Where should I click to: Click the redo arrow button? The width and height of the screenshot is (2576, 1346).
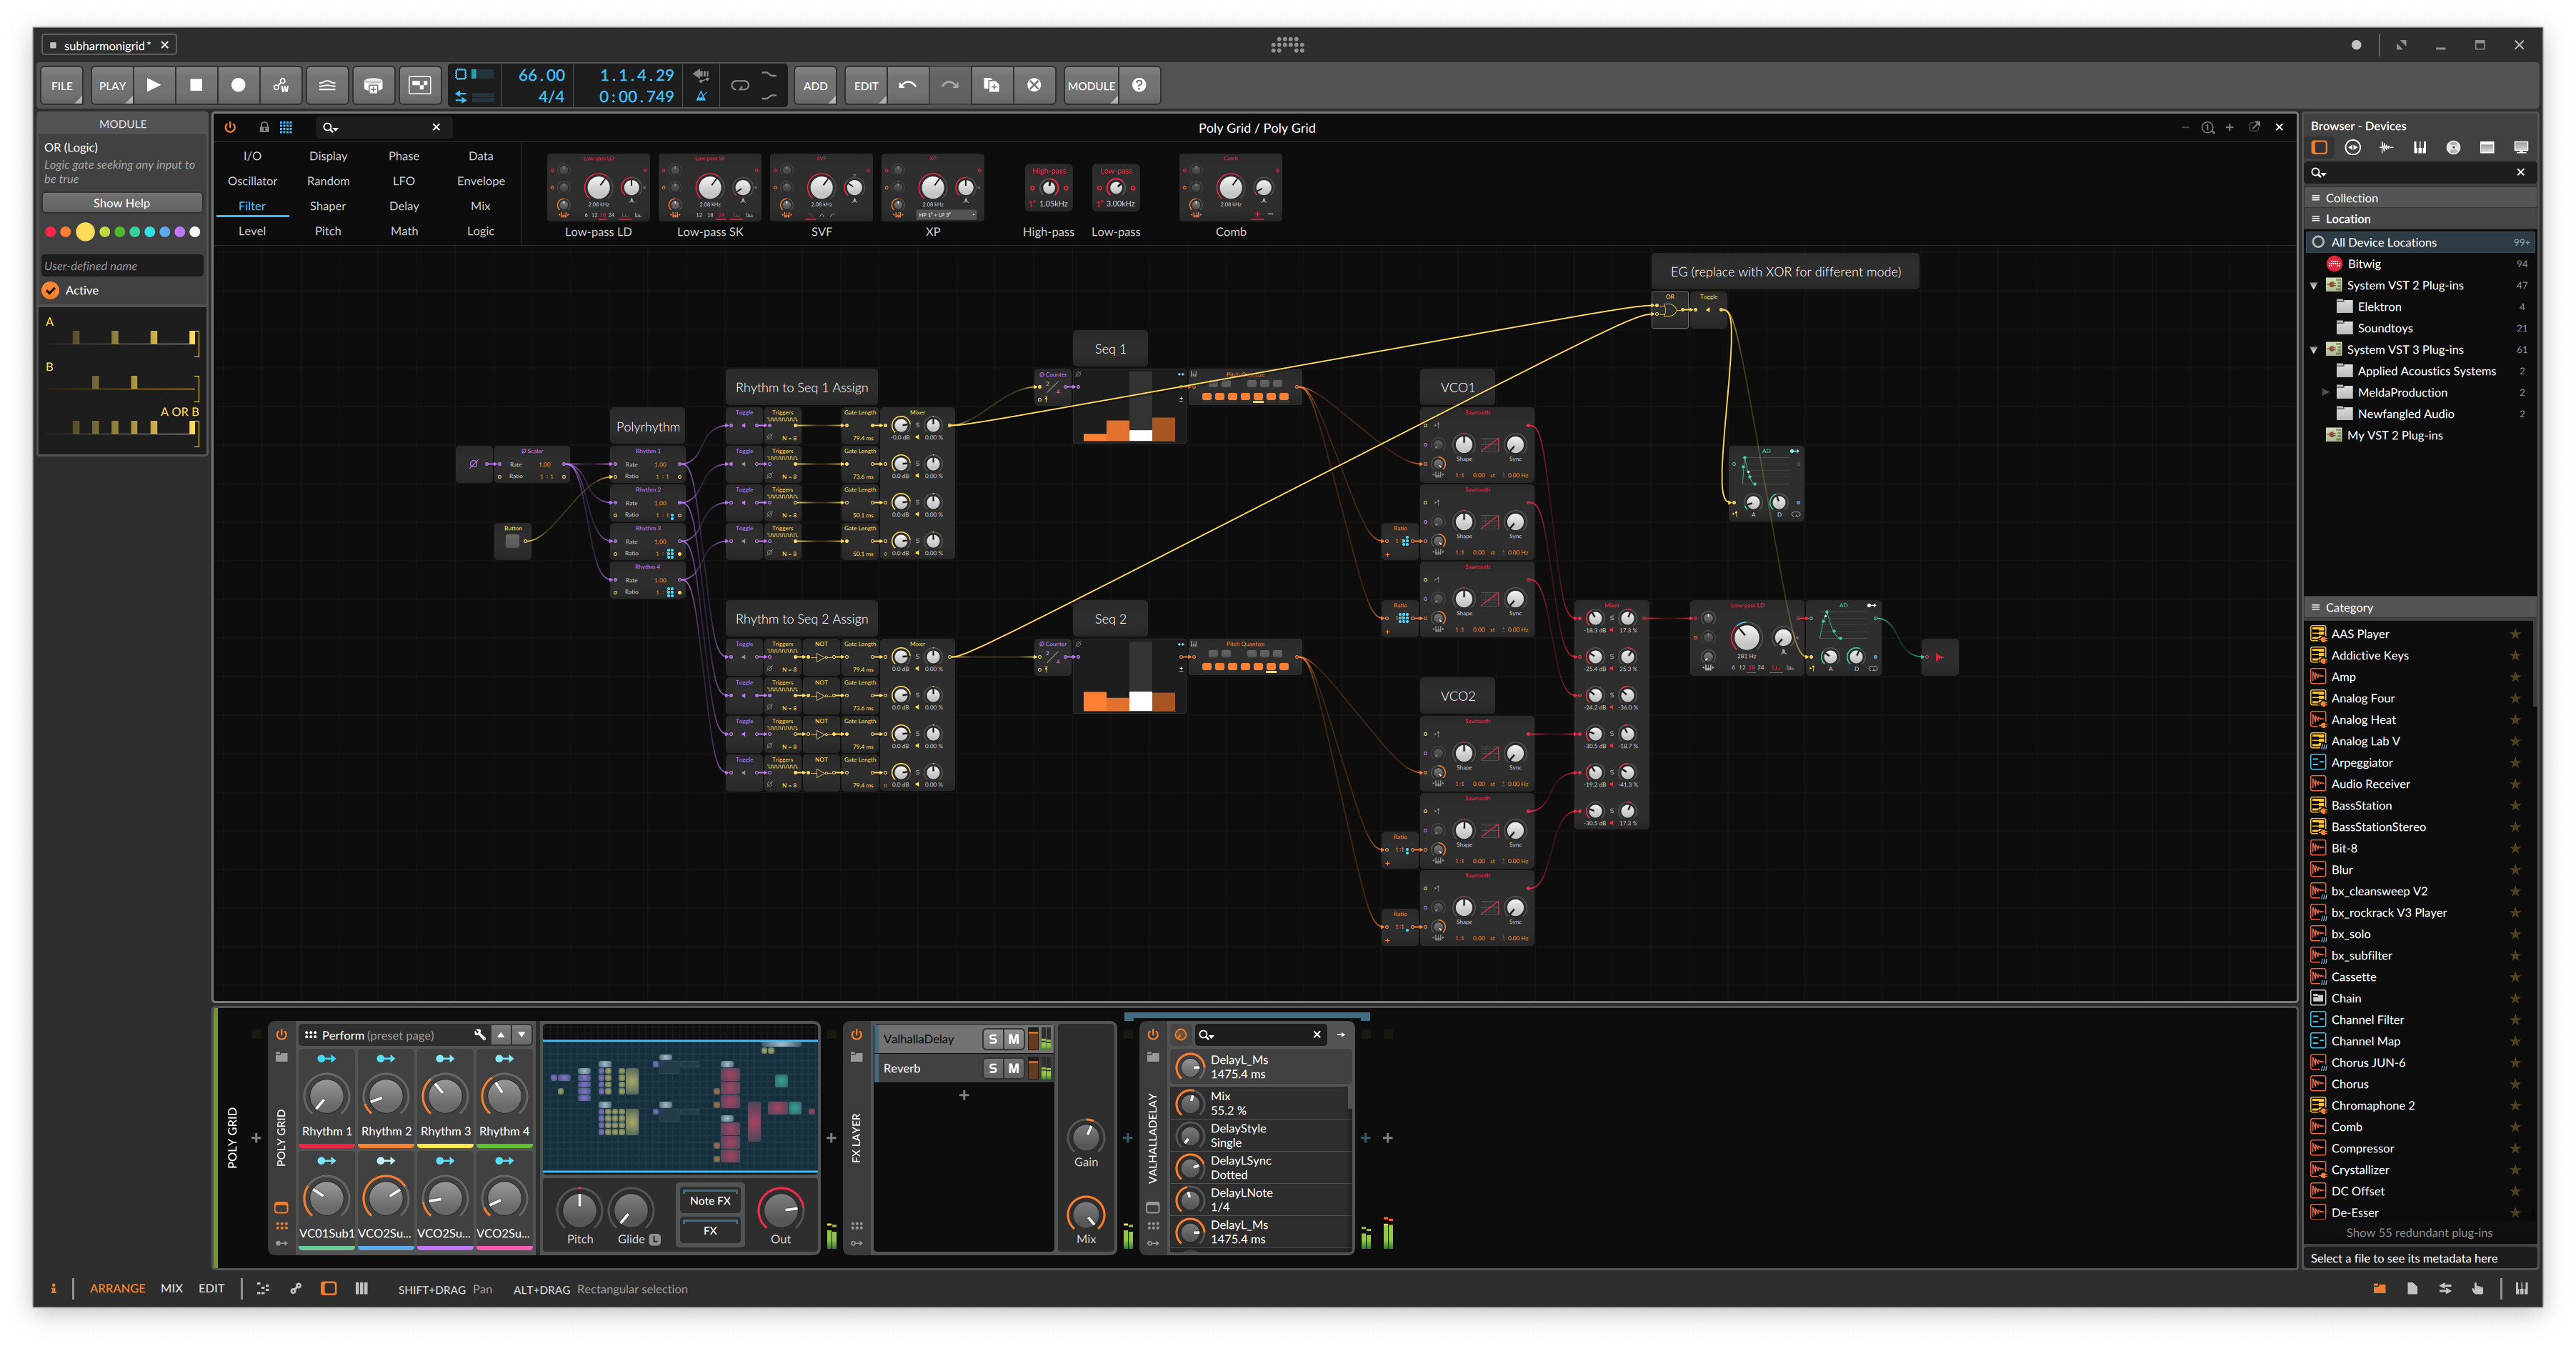tap(949, 85)
